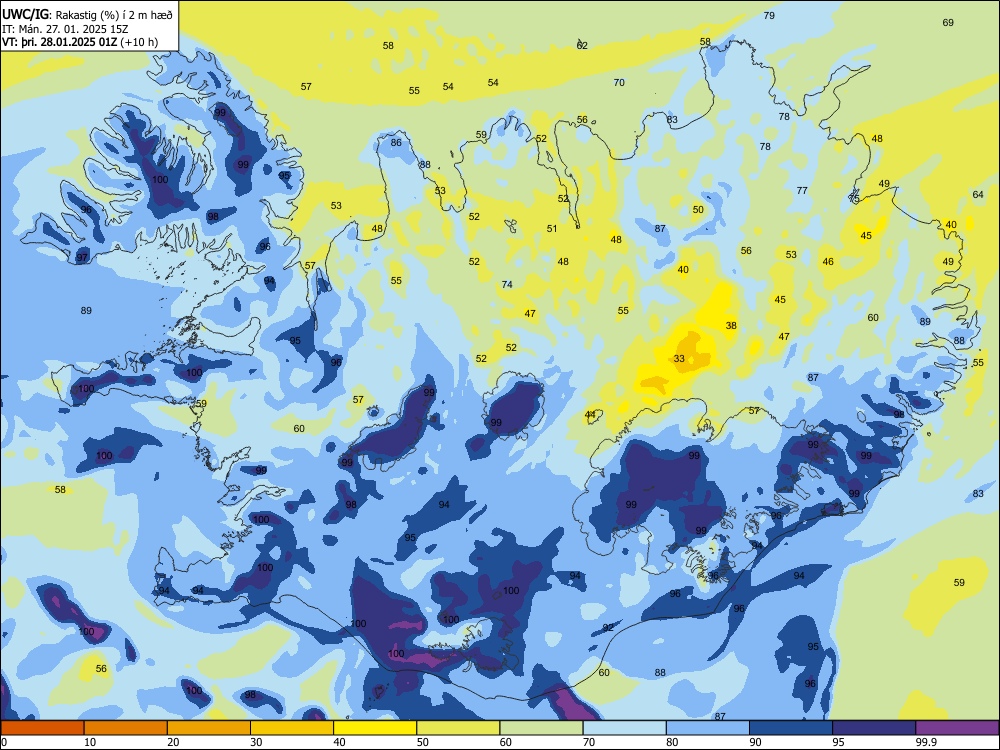
Task: Click the title 'Rakastig (%) í 2 m hæð'
Action: [x=114, y=15]
